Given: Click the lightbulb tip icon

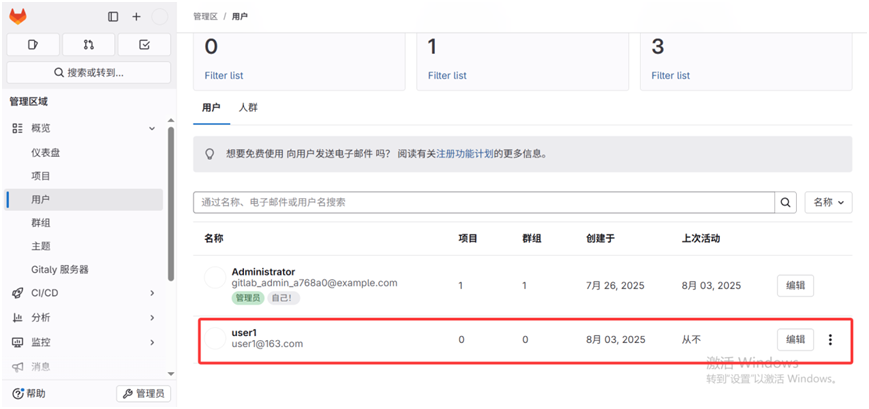Looking at the screenshot, I should pos(210,154).
